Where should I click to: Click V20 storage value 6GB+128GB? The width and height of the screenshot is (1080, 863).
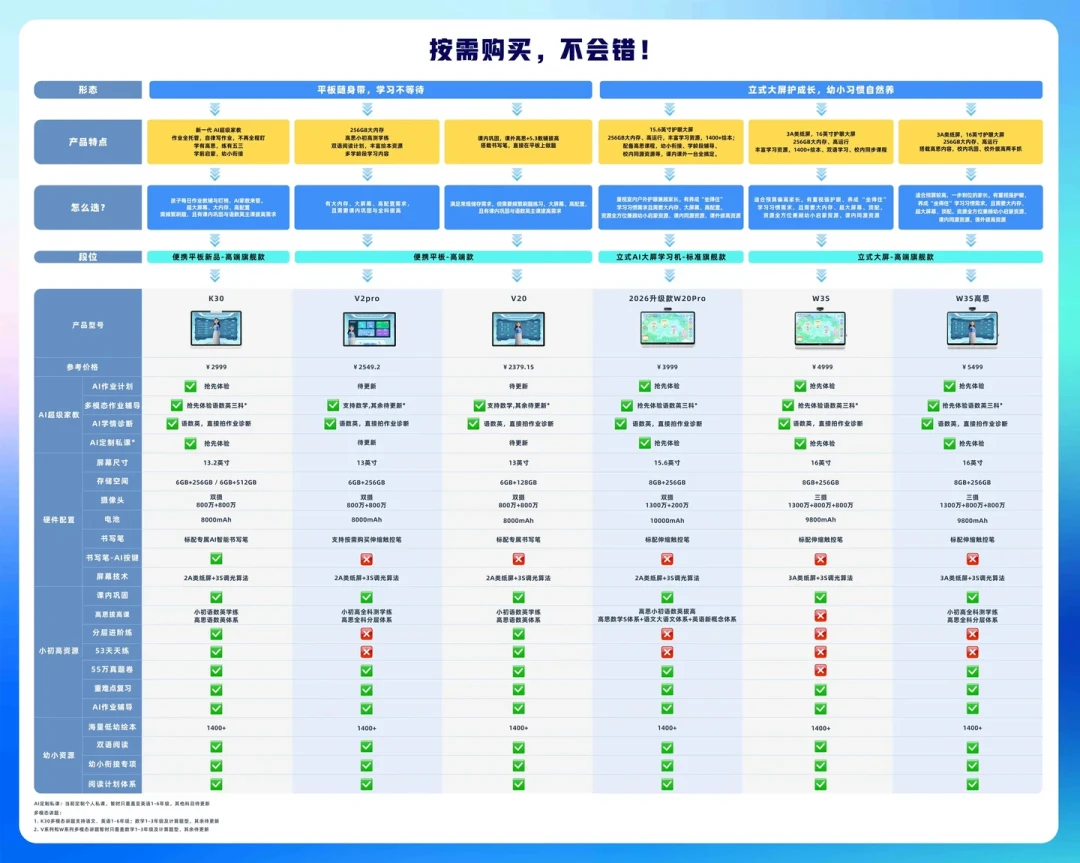click(x=519, y=482)
